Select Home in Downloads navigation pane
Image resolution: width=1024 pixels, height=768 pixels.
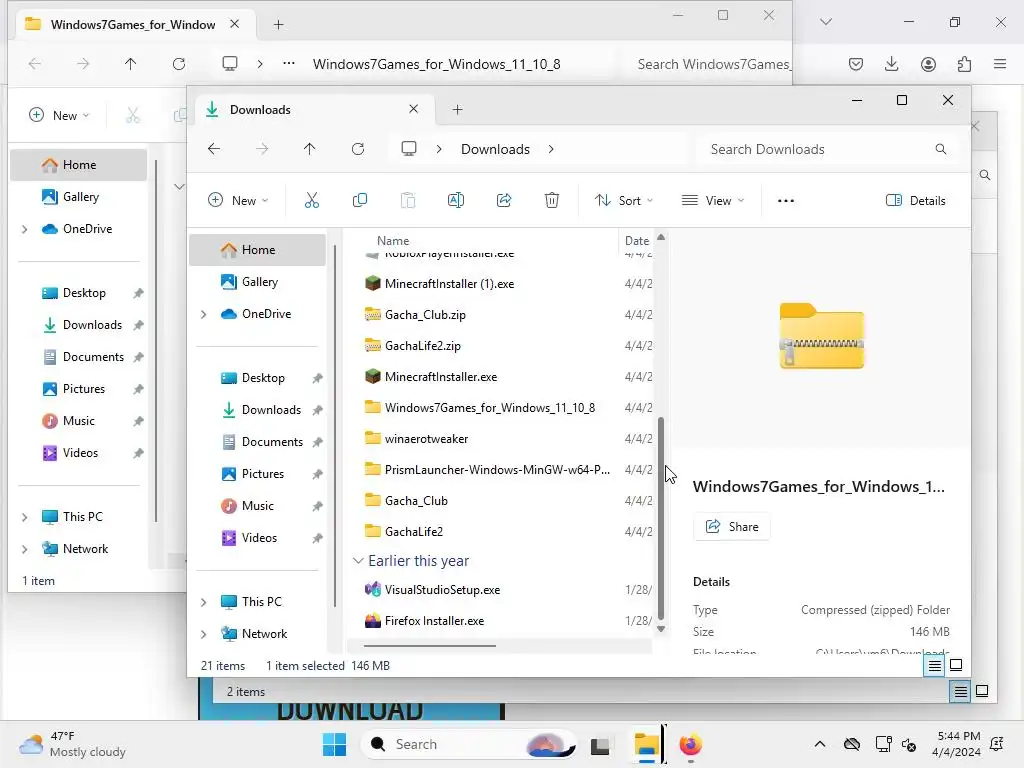coord(257,249)
